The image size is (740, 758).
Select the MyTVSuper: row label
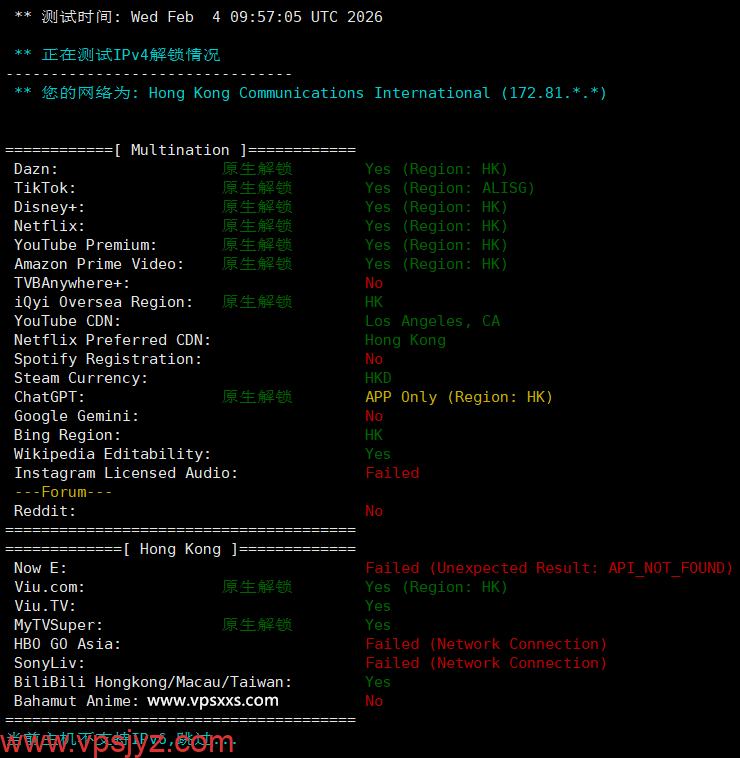click(54, 625)
